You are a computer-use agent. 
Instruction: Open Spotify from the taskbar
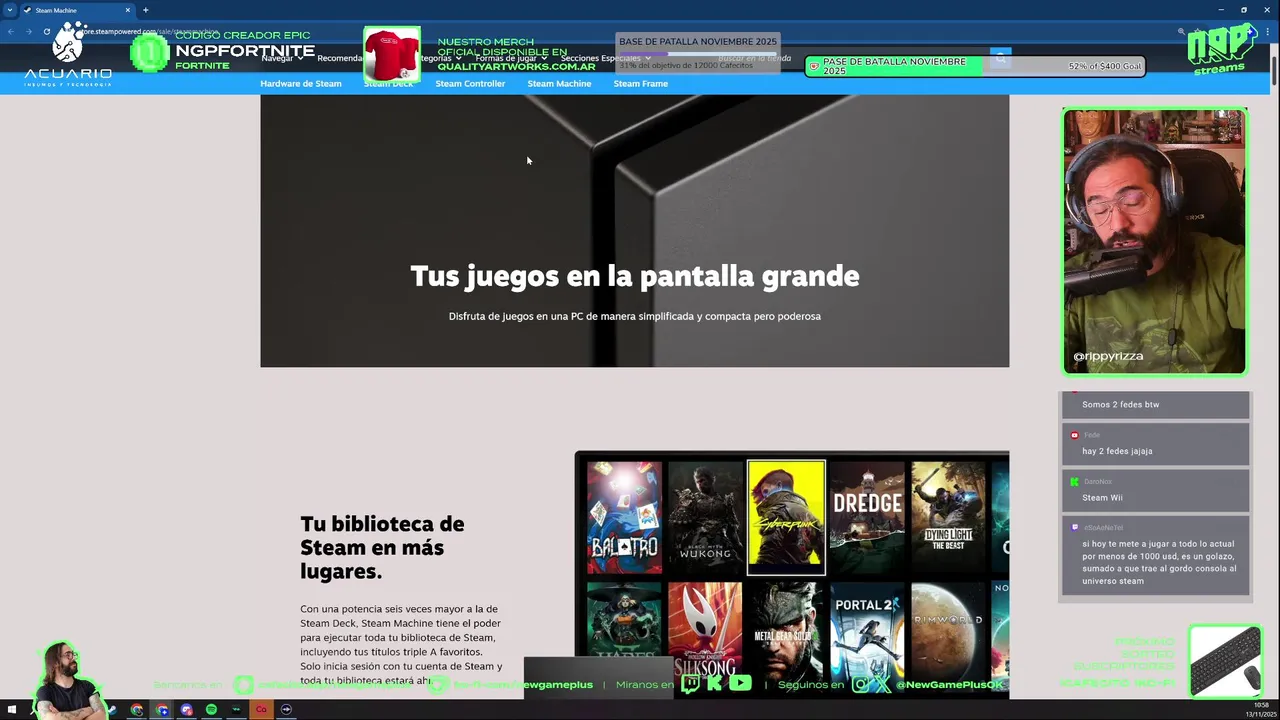211,710
